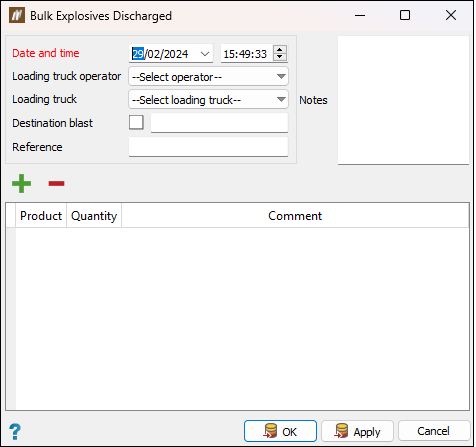Screen dimensions: 476x447
Task: Open the date picker dropdown
Action: pos(205,54)
